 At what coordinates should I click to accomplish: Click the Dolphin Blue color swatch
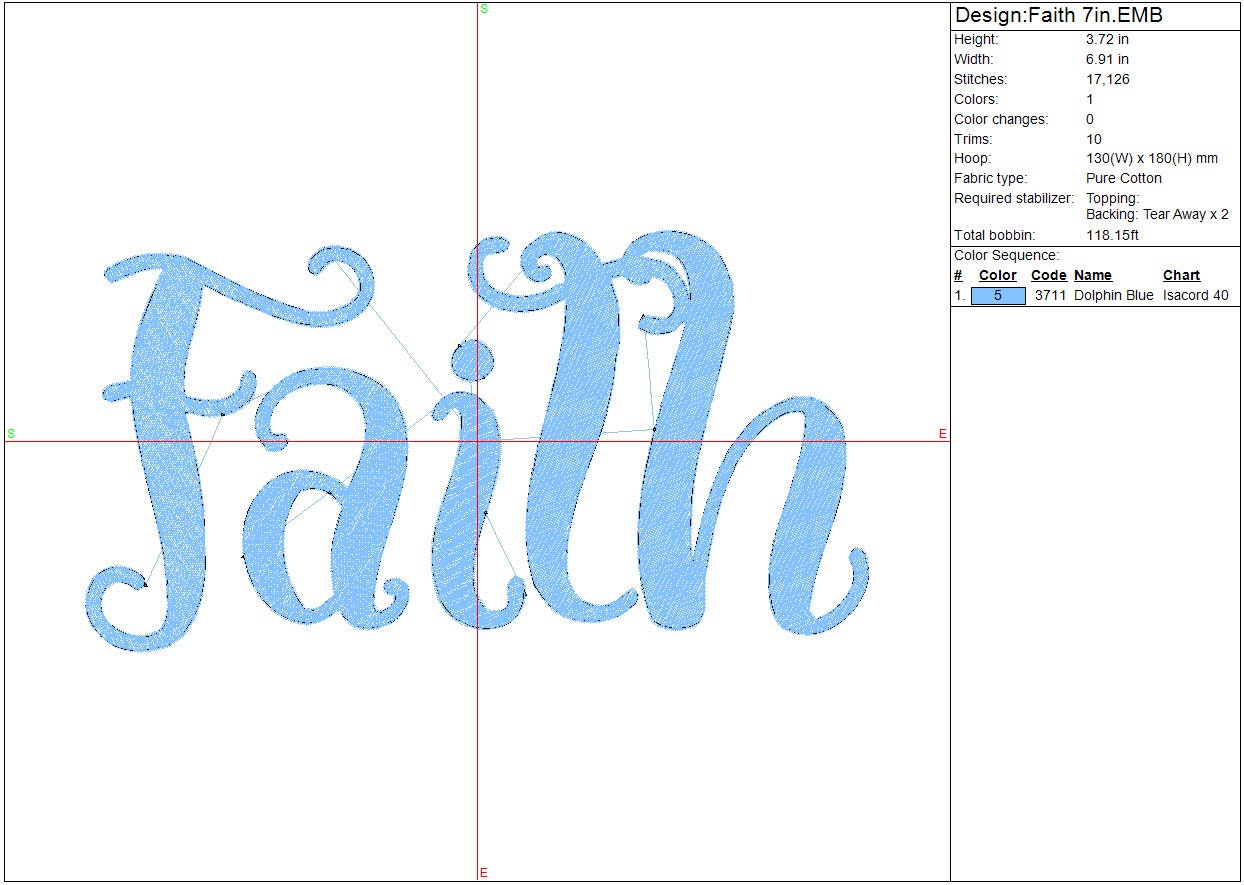point(998,296)
